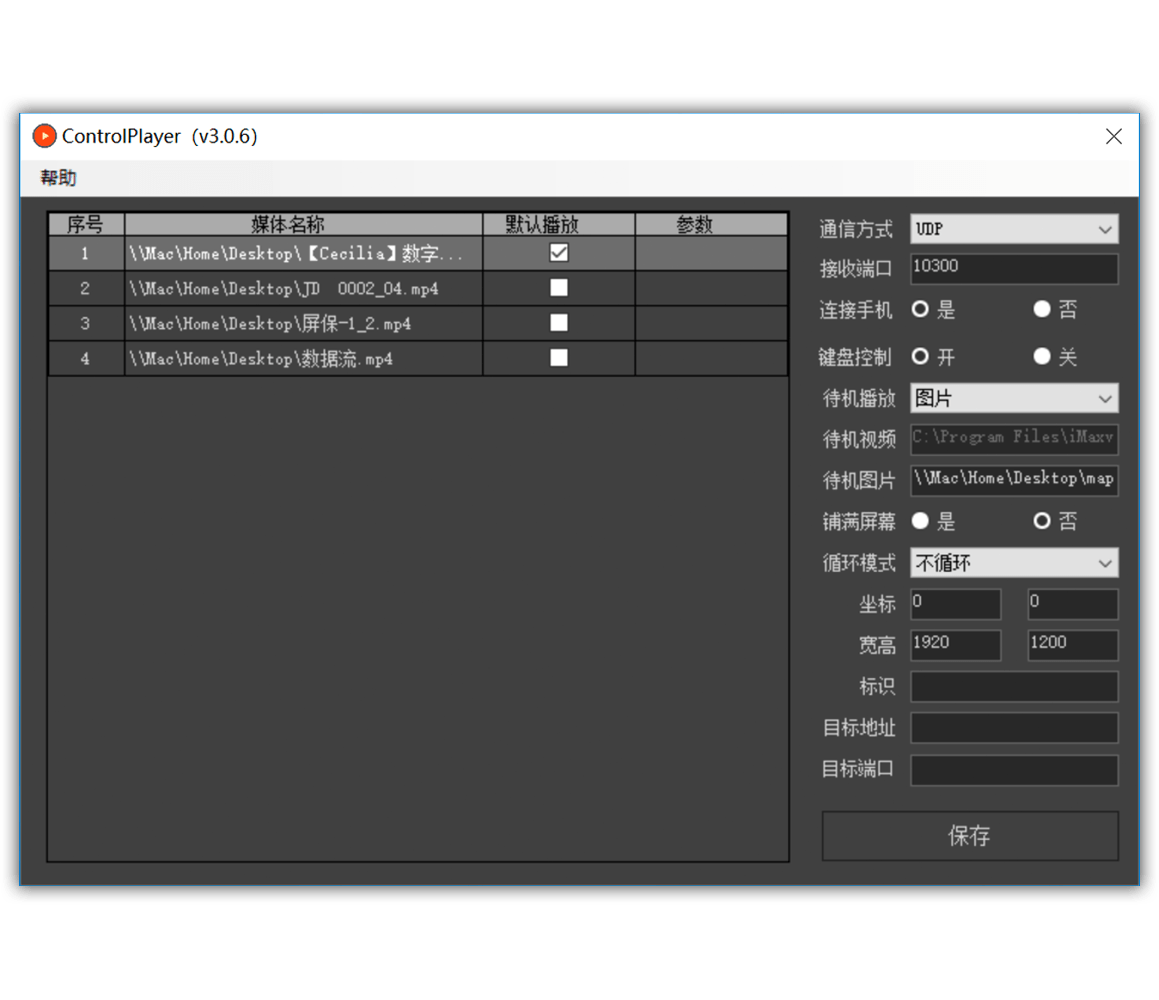The image size is (1159, 1000).
Task: Select 否 for 连接手机
Action: pos(1041,309)
